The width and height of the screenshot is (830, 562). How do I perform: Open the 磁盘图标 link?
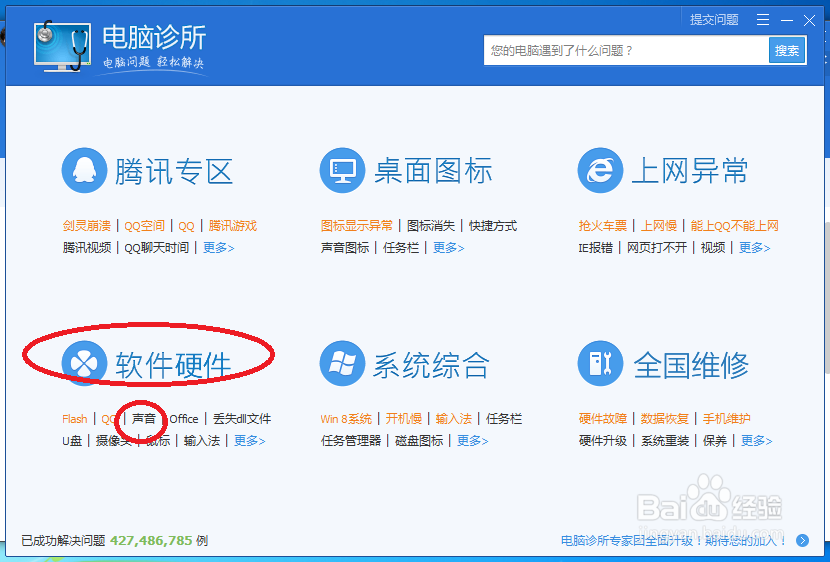pyautogui.click(x=419, y=441)
